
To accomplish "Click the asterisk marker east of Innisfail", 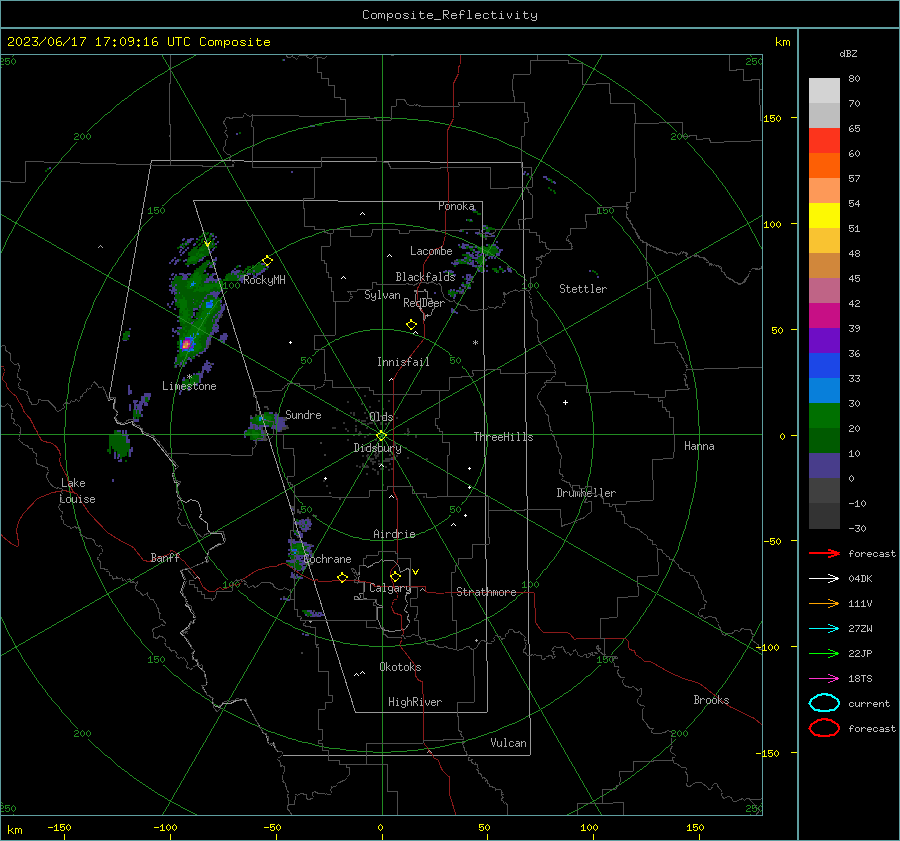I will [x=475, y=343].
